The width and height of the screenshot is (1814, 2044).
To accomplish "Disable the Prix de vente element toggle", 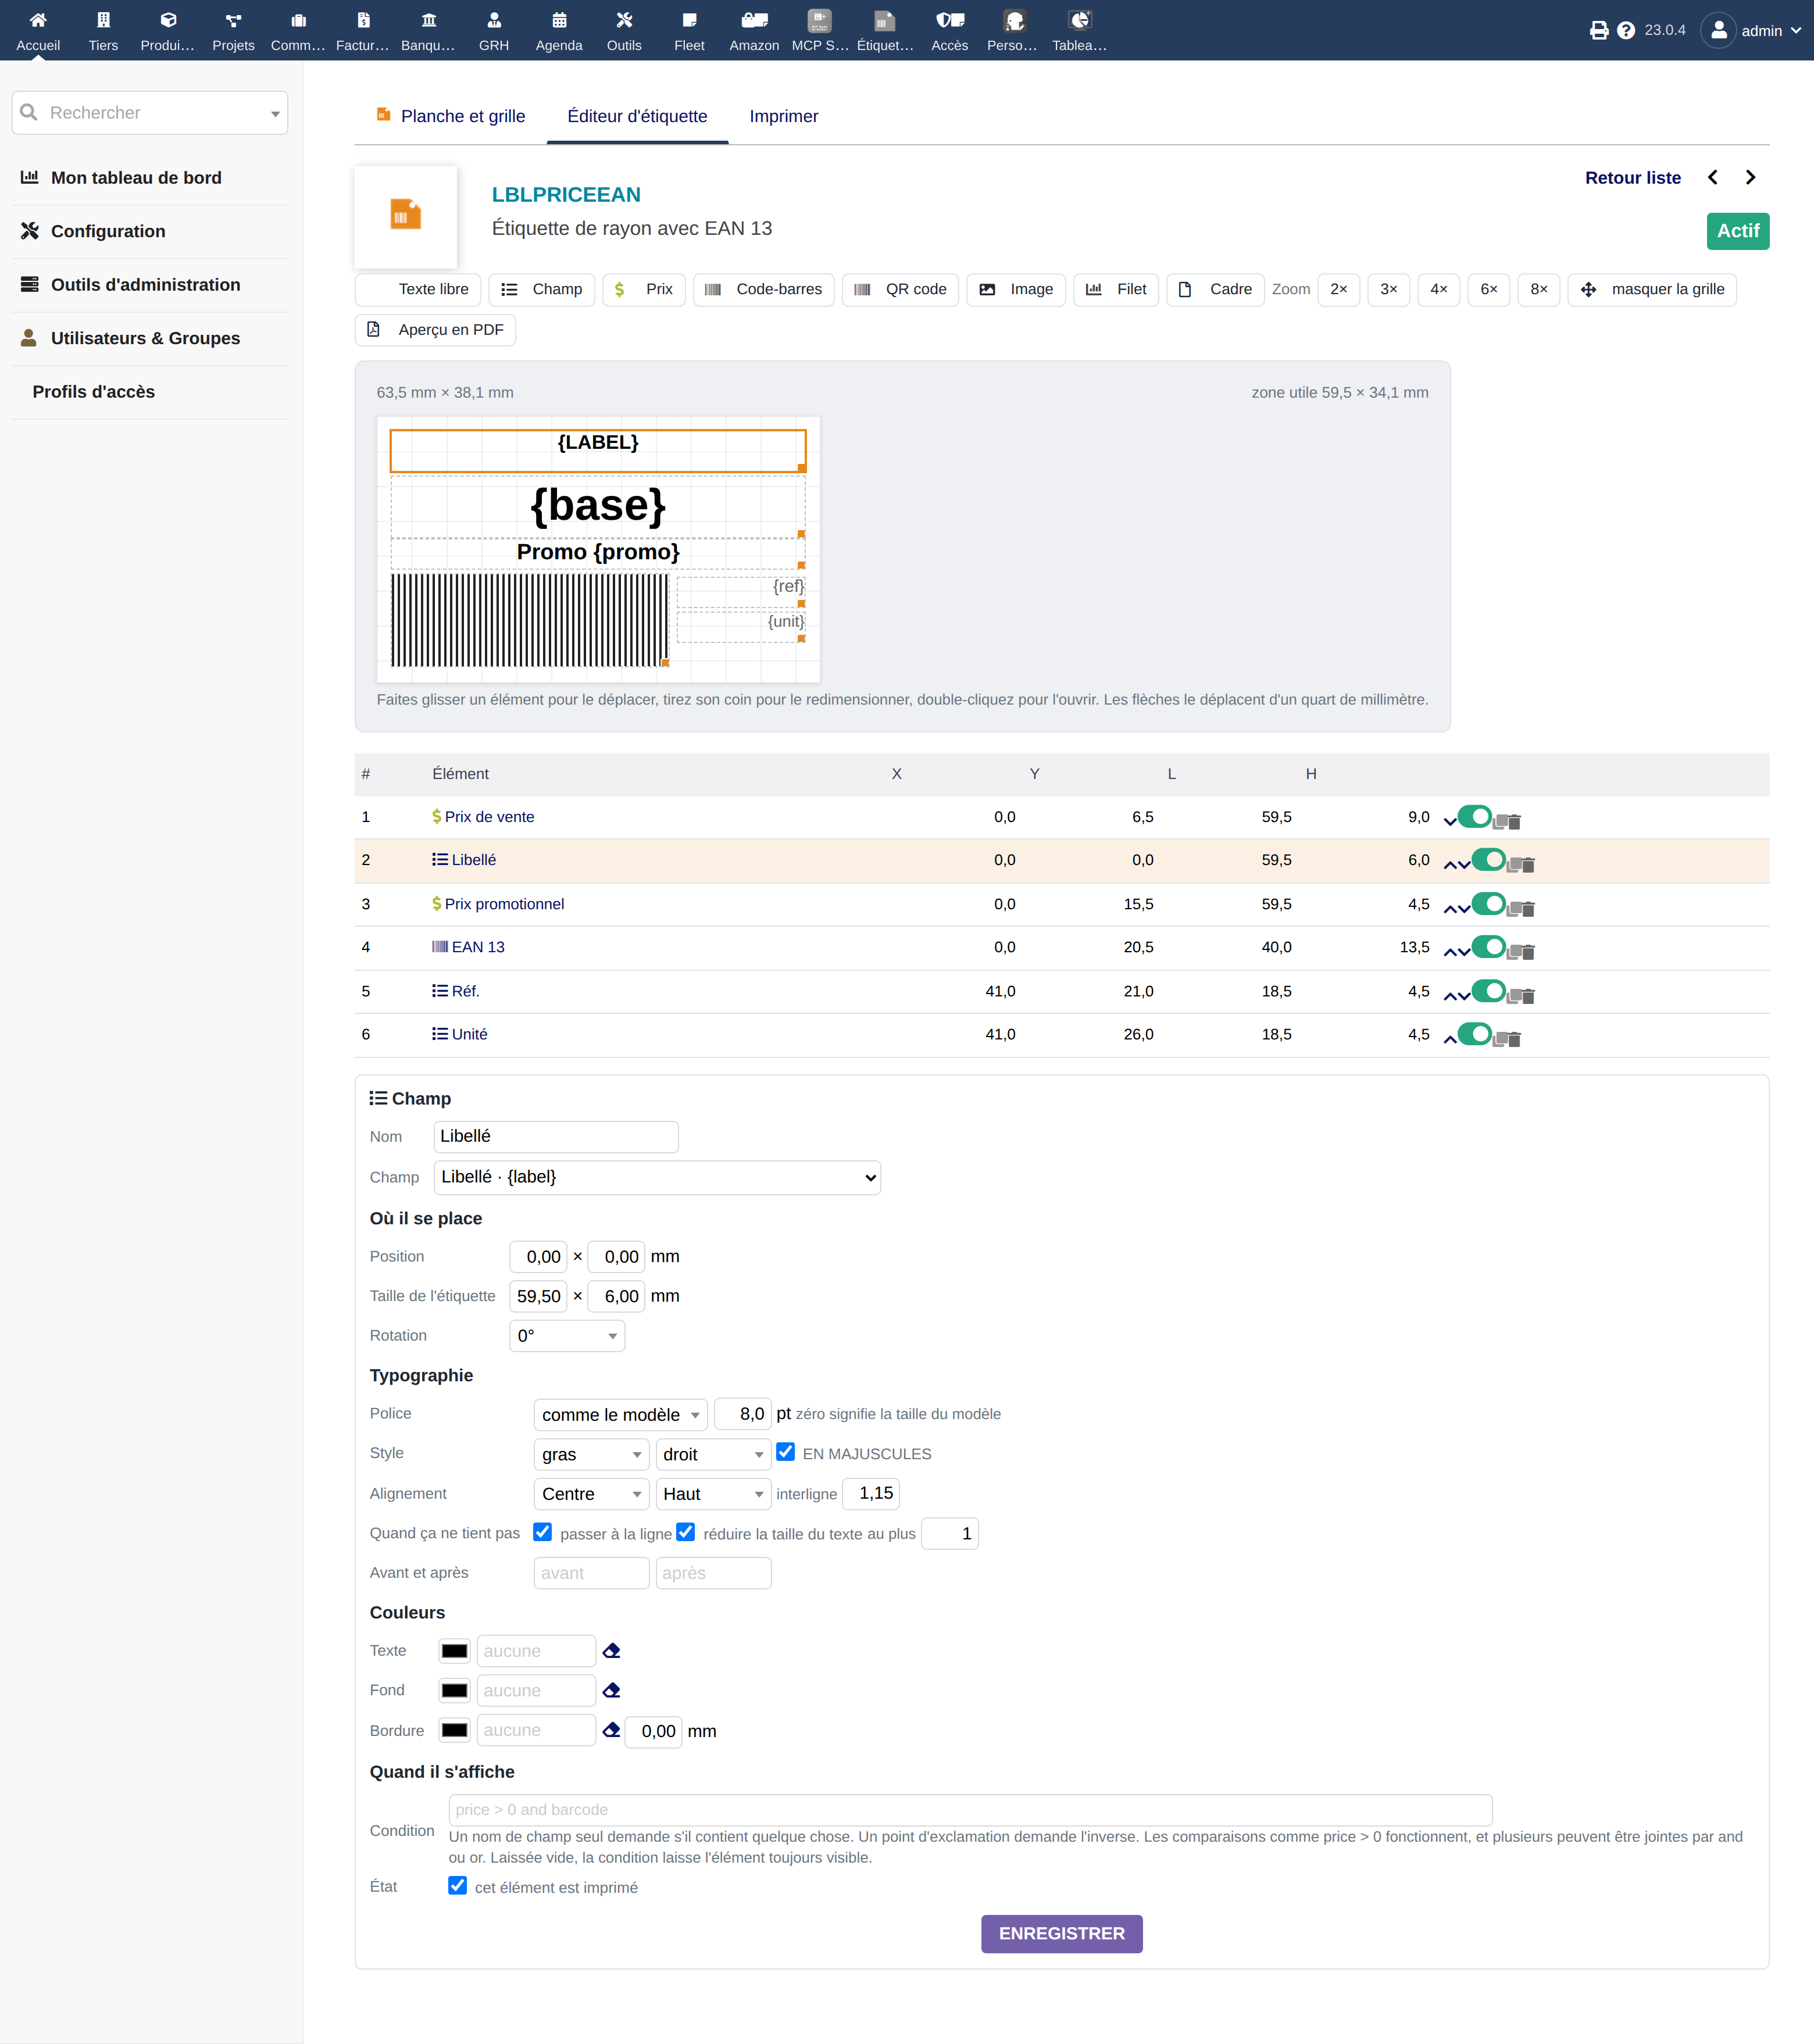I will click(x=1475, y=817).
